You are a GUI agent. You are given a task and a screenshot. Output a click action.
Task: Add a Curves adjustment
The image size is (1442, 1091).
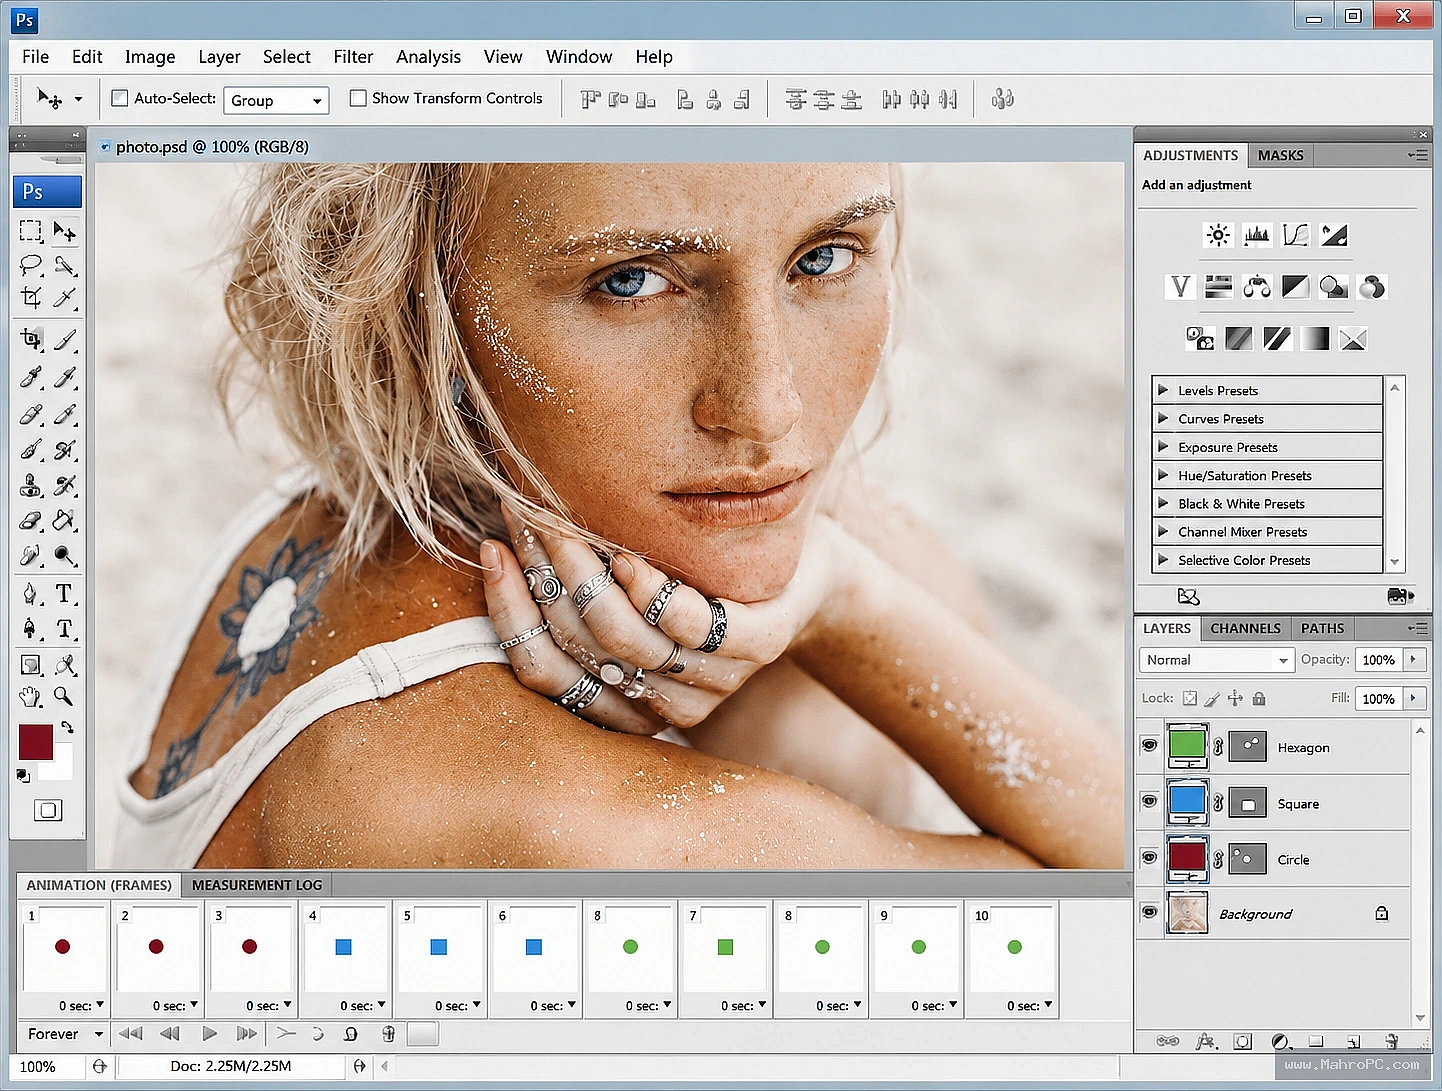[x=1295, y=235]
